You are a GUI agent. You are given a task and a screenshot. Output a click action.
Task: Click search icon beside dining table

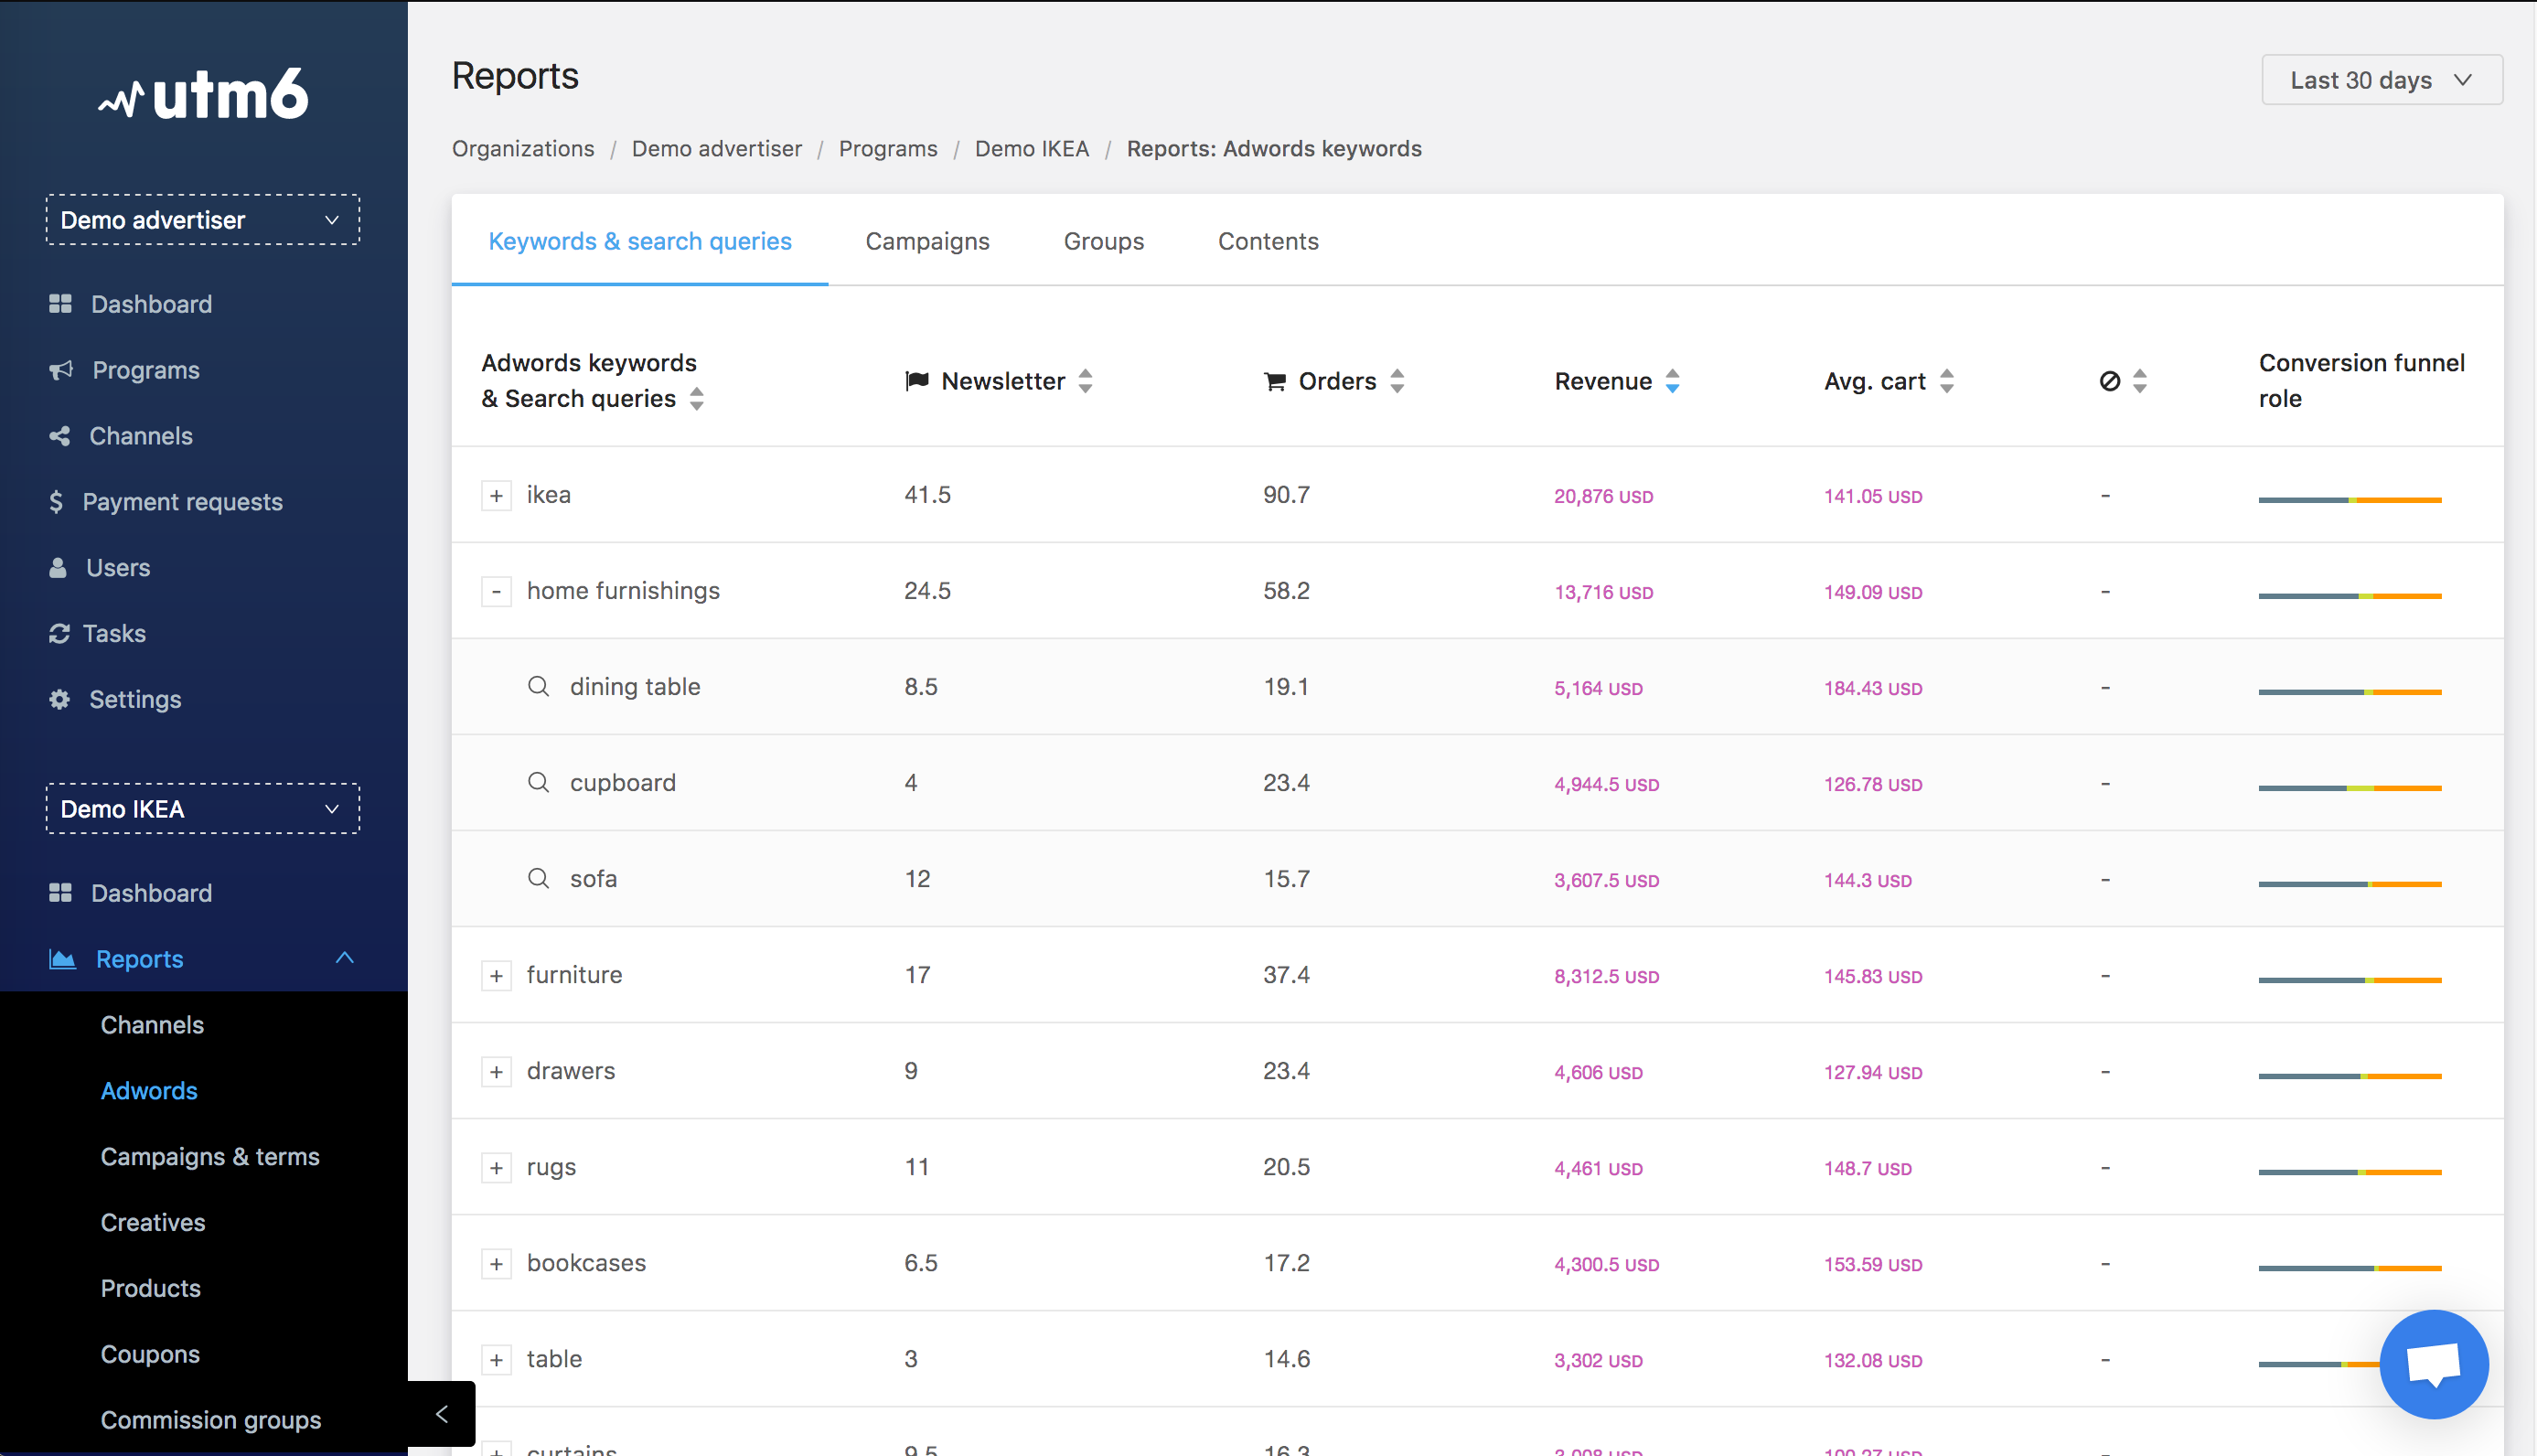tap(538, 686)
